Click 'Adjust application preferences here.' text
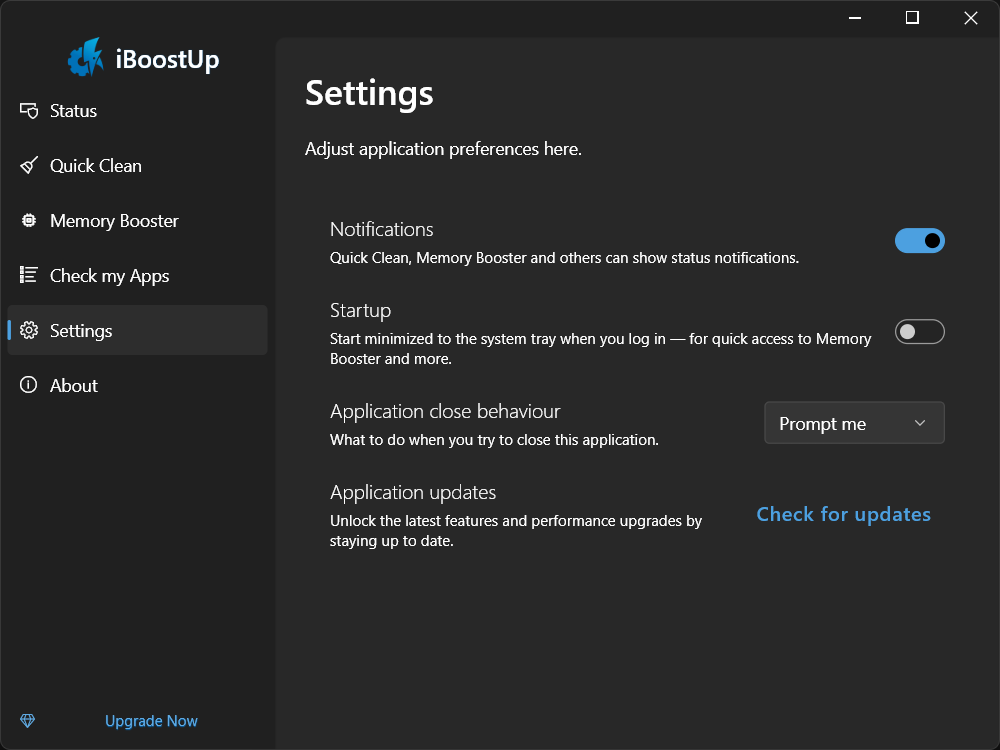The height and width of the screenshot is (750, 1000). click(x=443, y=149)
